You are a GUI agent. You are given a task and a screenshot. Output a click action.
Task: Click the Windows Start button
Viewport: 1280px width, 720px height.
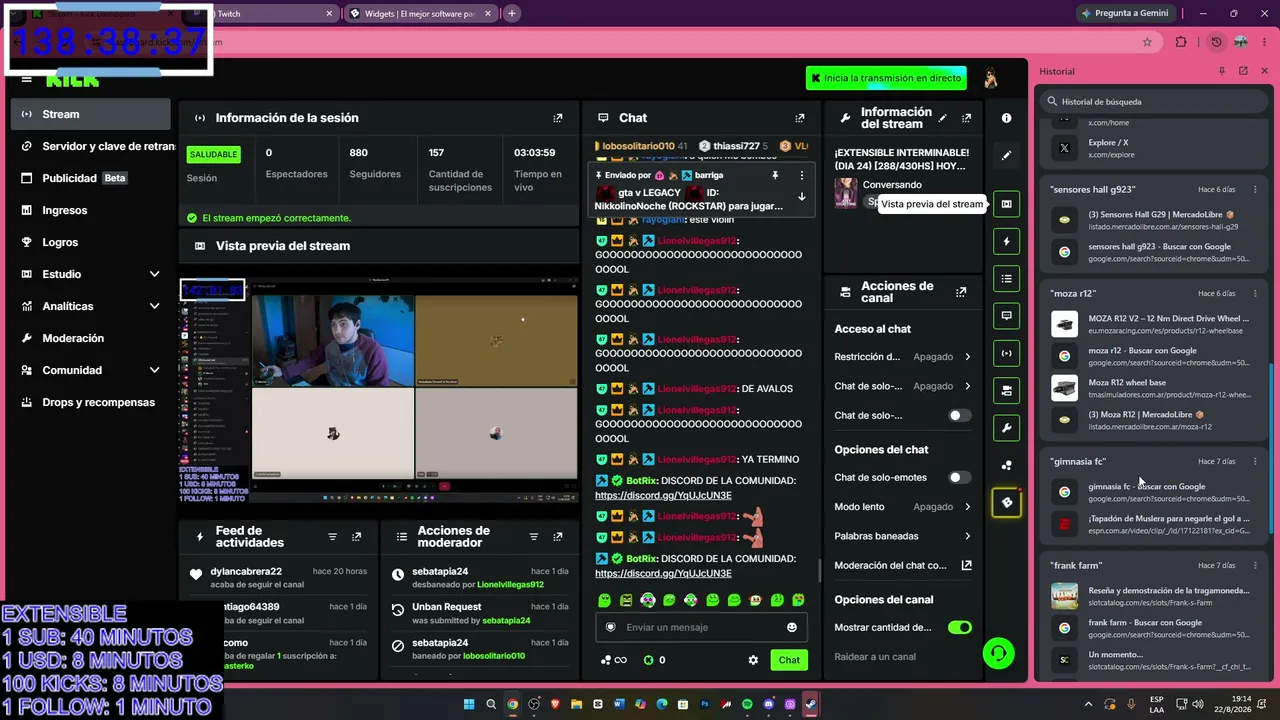click(469, 704)
